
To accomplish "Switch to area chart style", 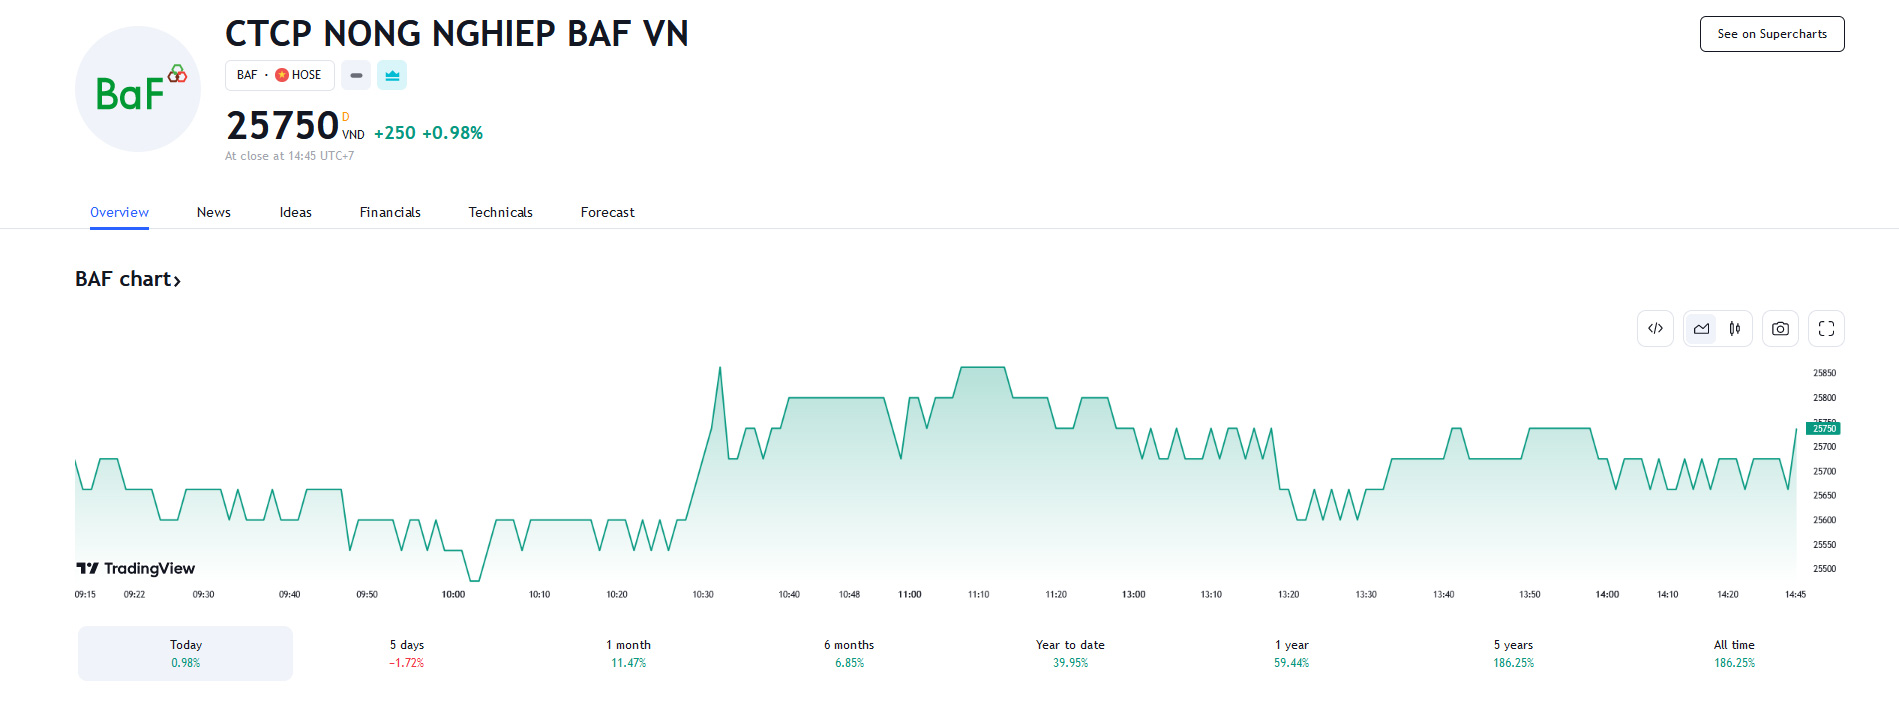I will pyautogui.click(x=1701, y=329).
